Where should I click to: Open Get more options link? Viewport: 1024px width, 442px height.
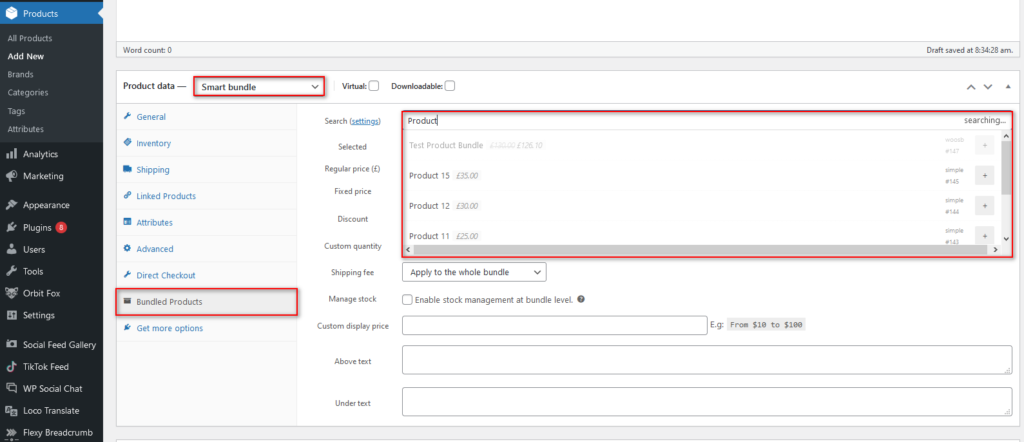pyautogui.click(x=170, y=328)
